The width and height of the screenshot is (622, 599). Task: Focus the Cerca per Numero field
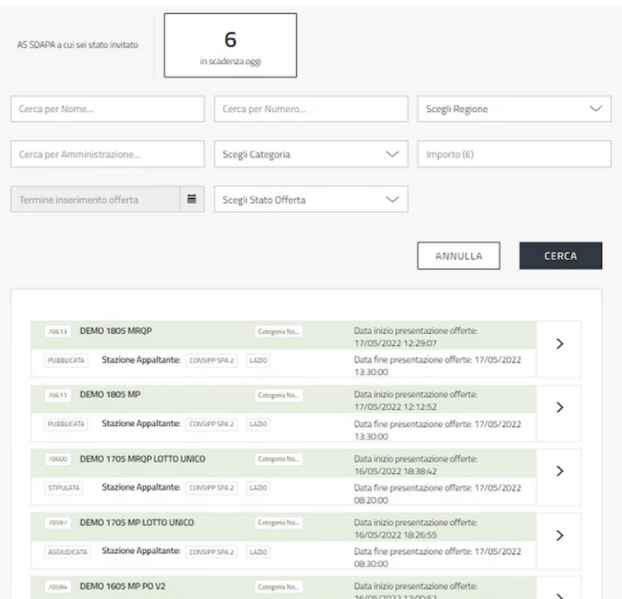pyautogui.click(x=311, y=109)
